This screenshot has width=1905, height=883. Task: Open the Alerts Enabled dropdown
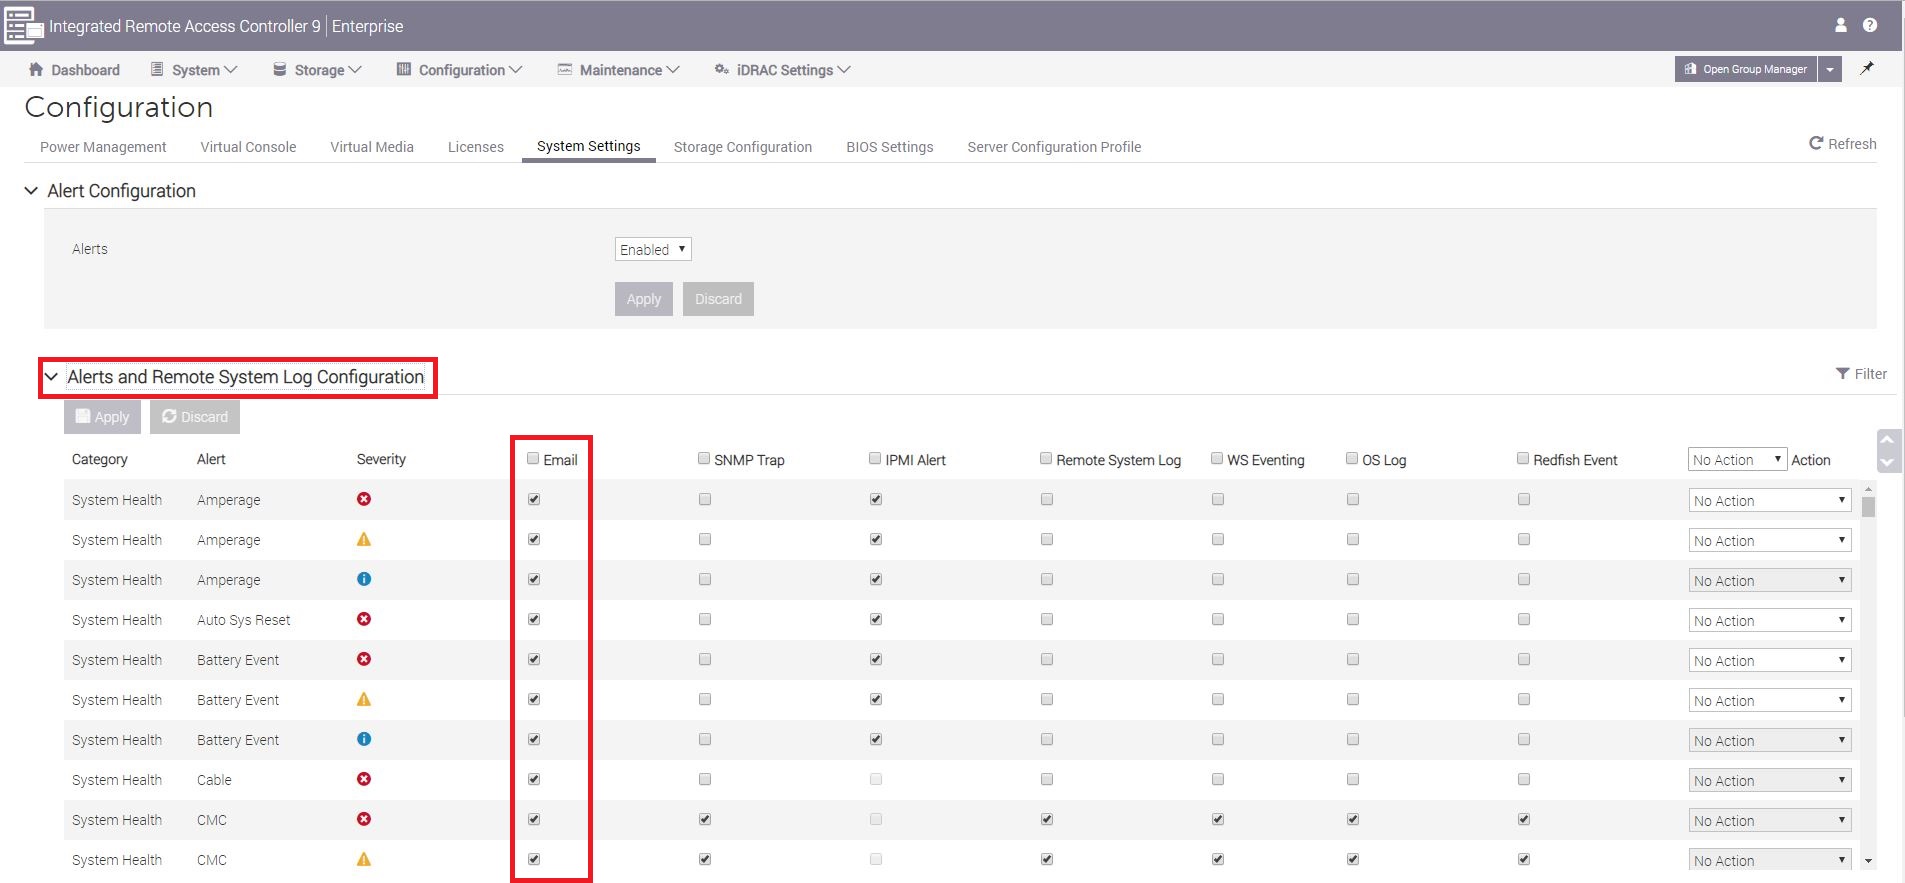tap(653, 249)
